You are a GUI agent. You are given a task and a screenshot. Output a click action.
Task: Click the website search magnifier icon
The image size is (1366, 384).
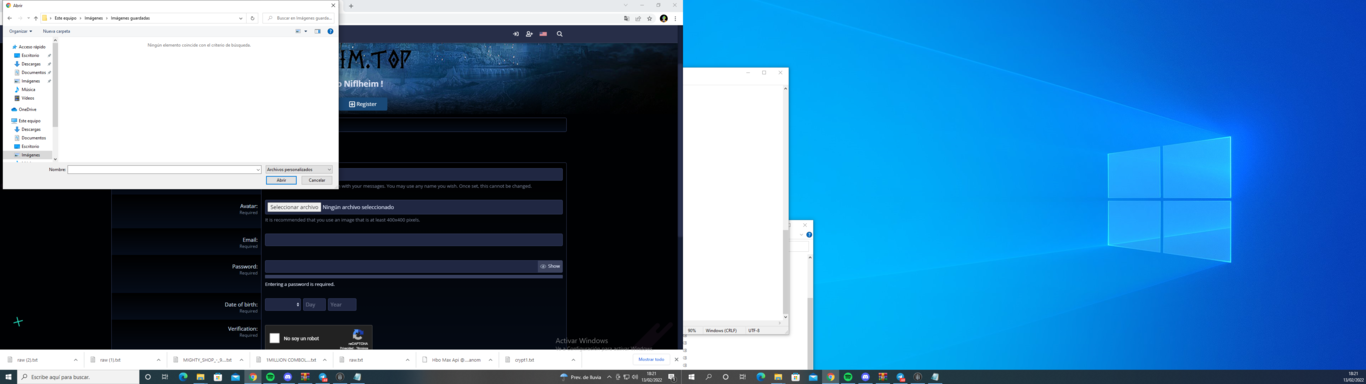click(559, 34)
